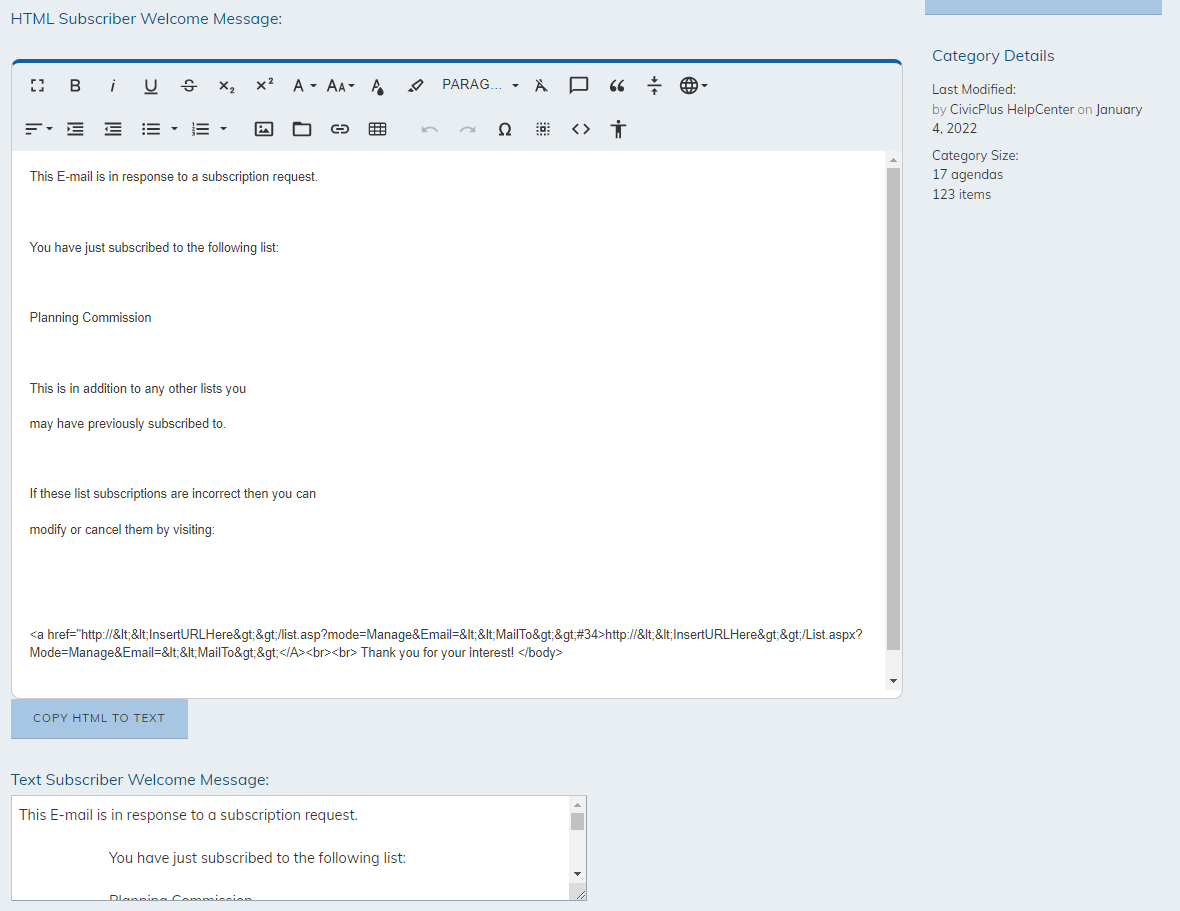
Task: Click inside HTML welcome message editor
Action: coord(449,421)
